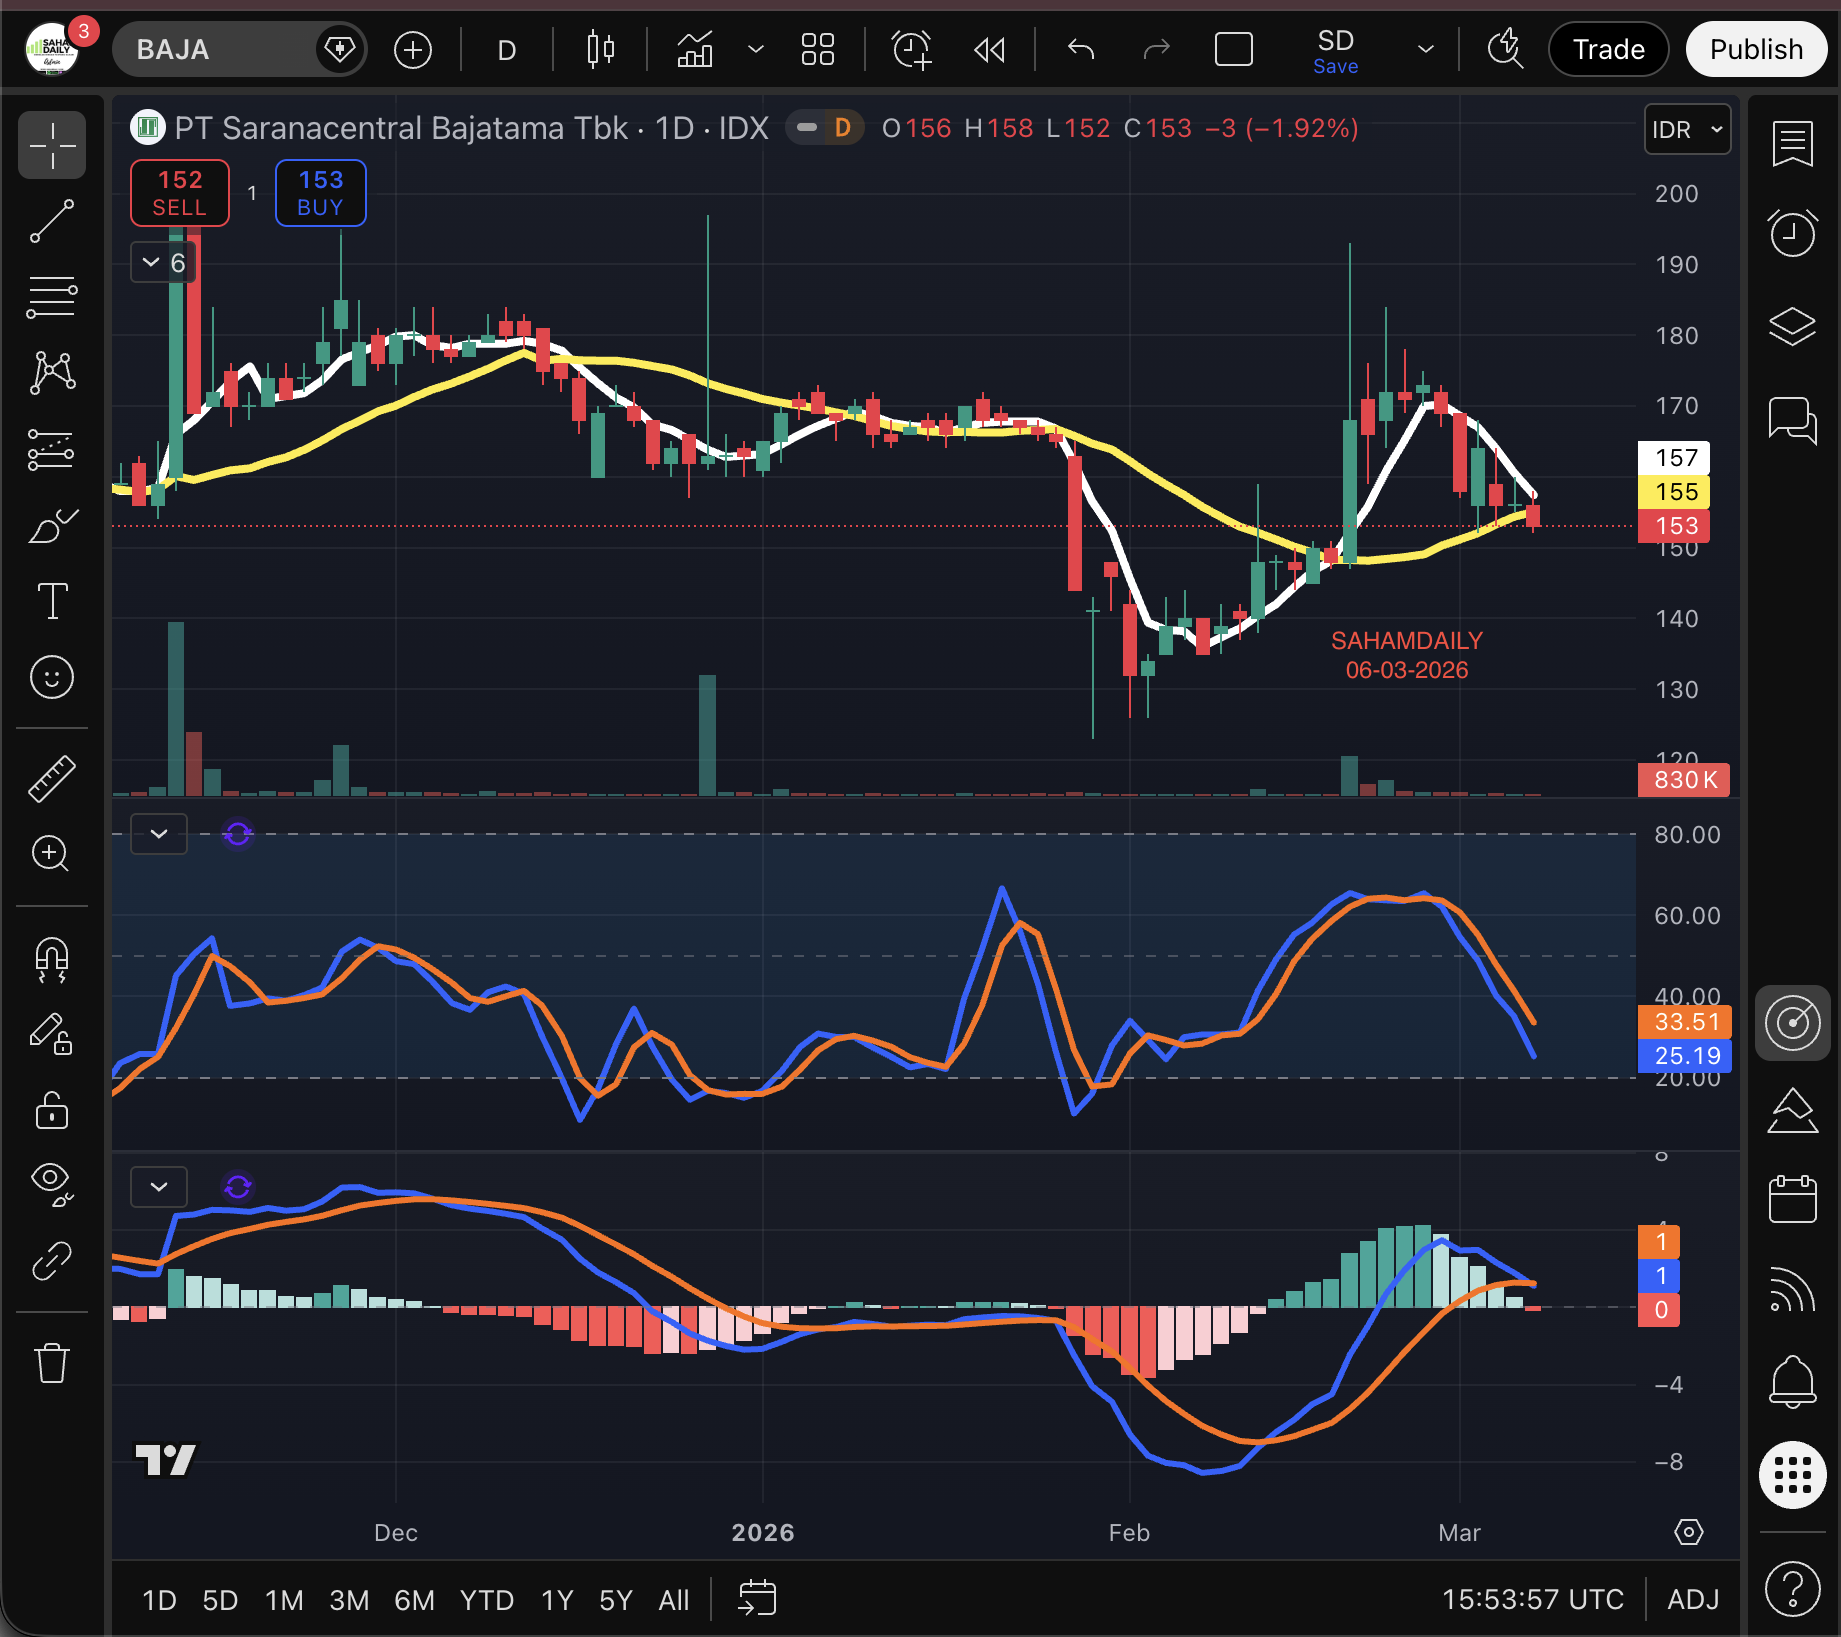Toggle lock all drawing tools
1841x1637 pixels.
point(52,1110)
